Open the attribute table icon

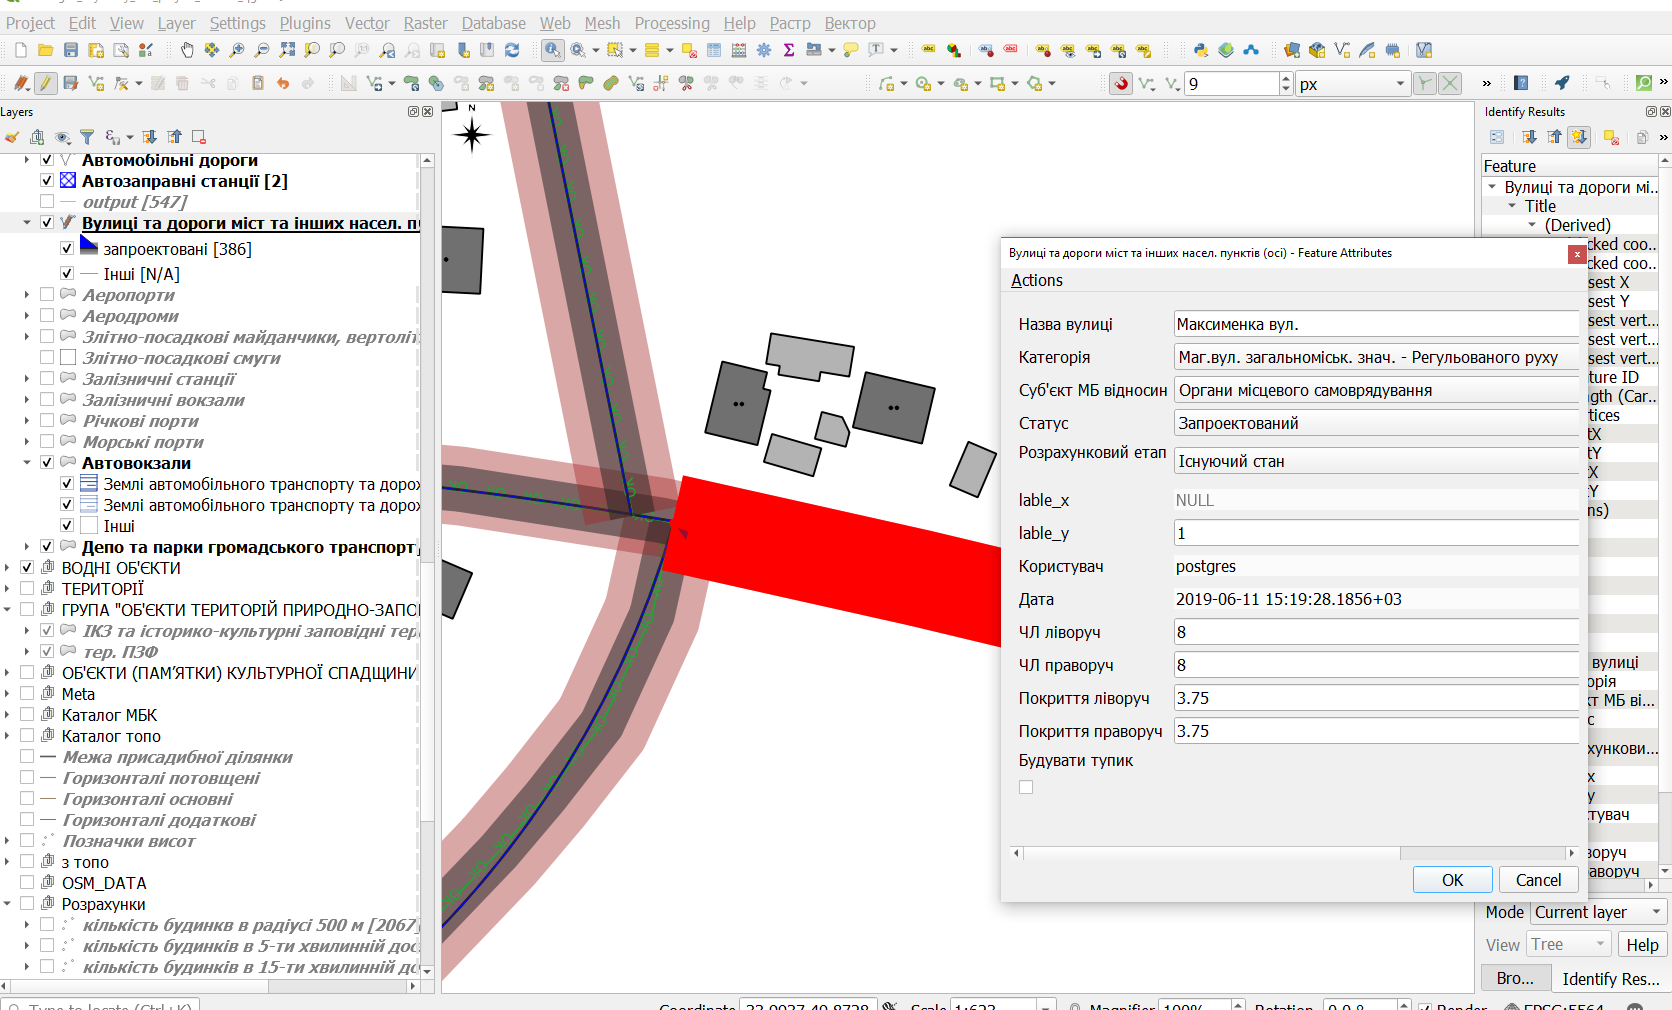[714, 50]
